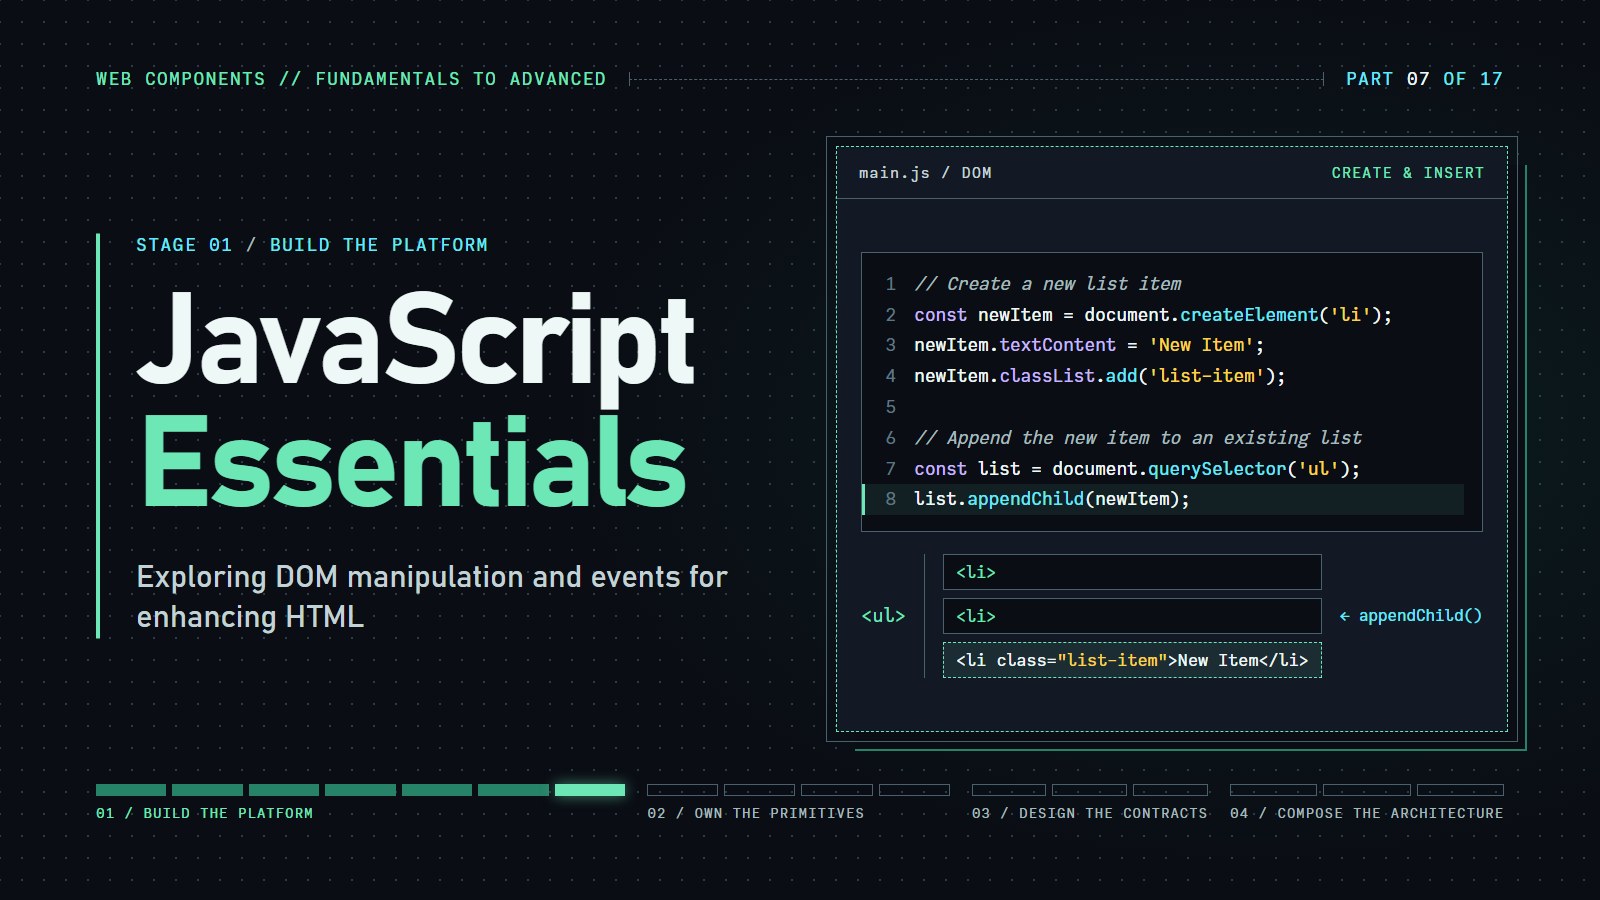This screenshot has width=1600, height=900.
Task: Click the 'PART 07 OF 17' indicator
Action: click(1424, 79)
